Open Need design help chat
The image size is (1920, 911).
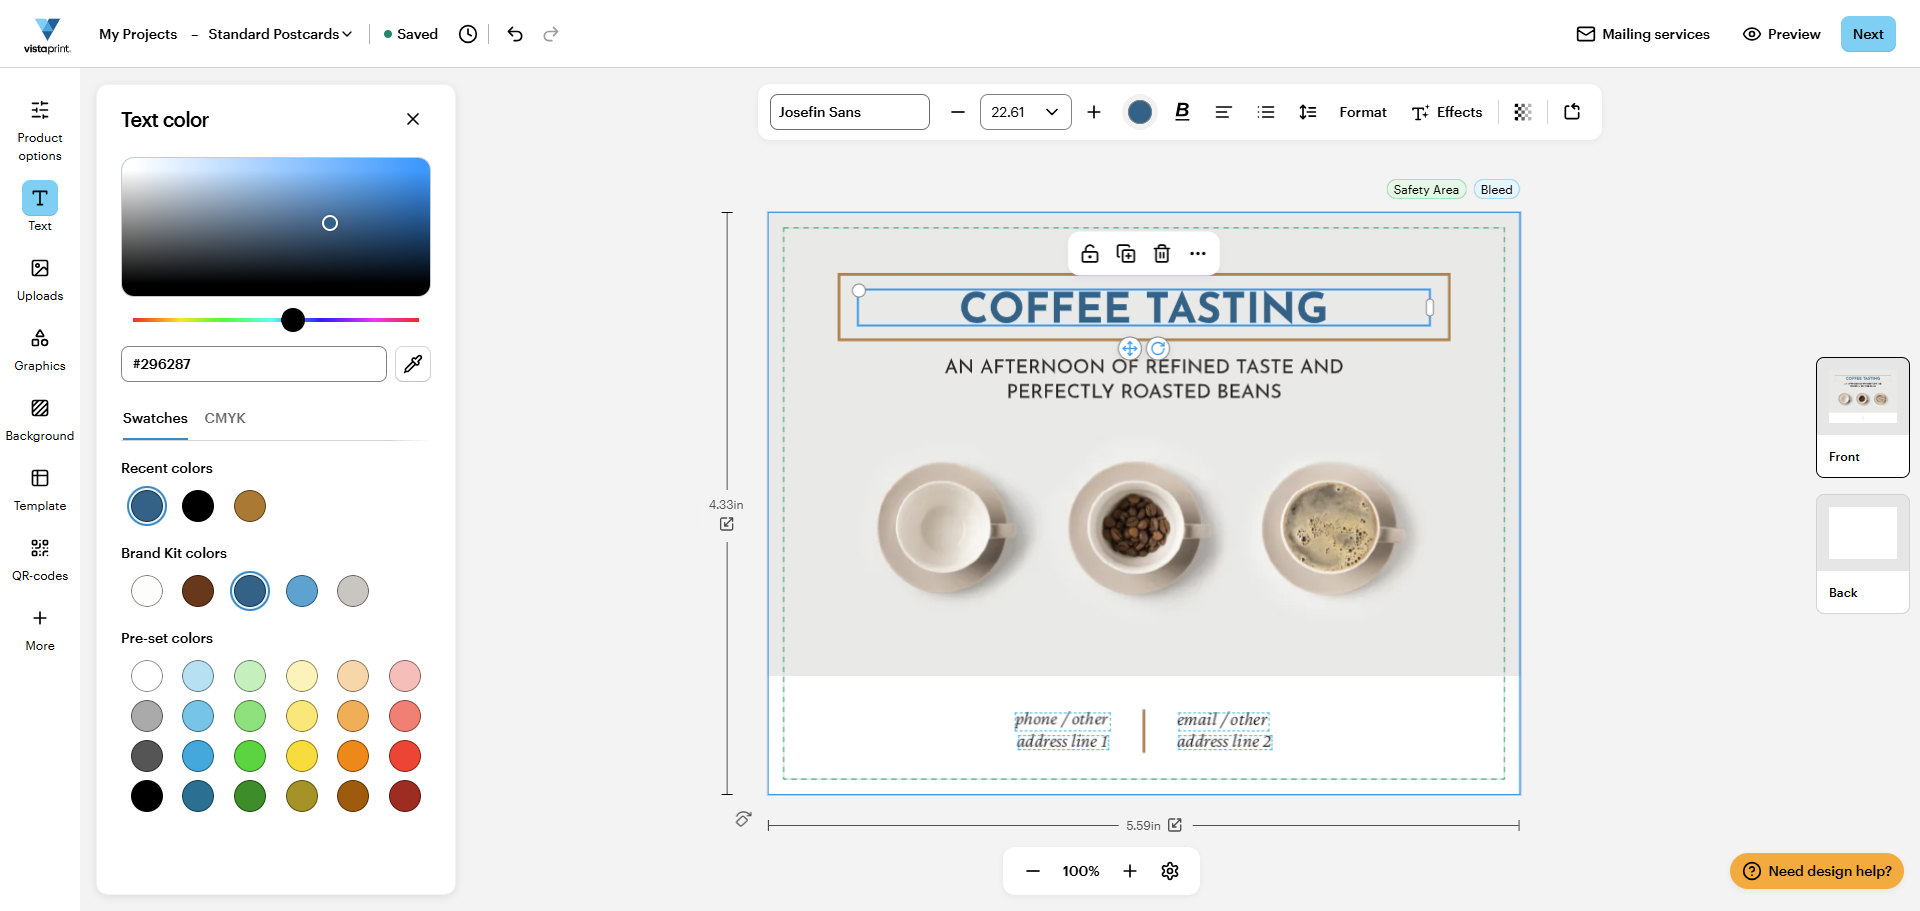1817,871
